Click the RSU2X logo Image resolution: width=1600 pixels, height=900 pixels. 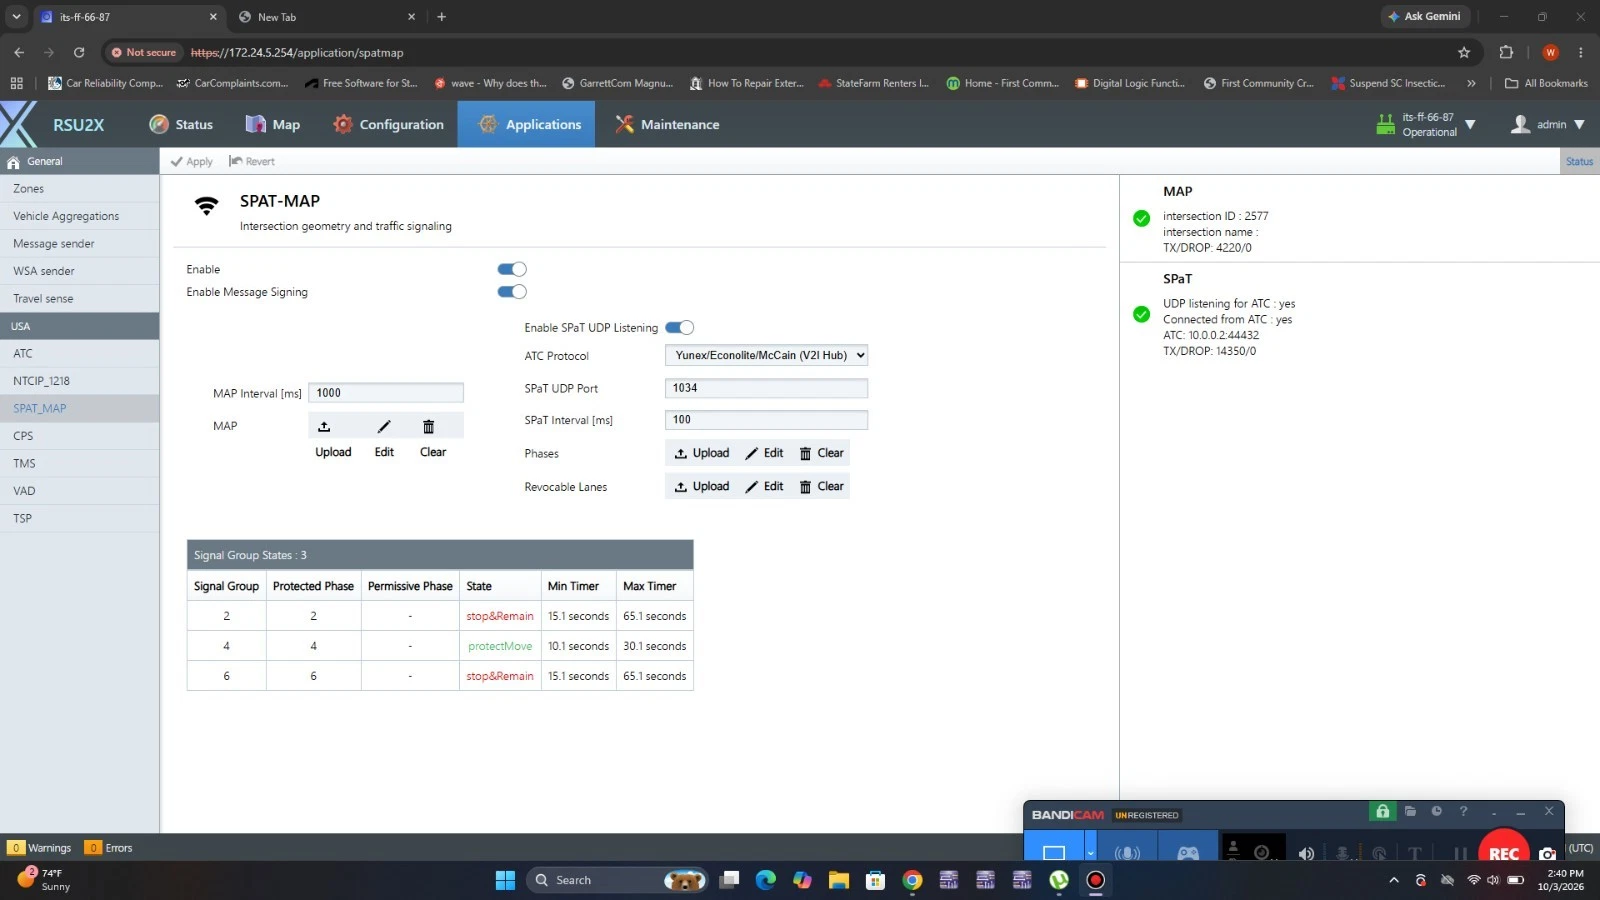point(53,124)
